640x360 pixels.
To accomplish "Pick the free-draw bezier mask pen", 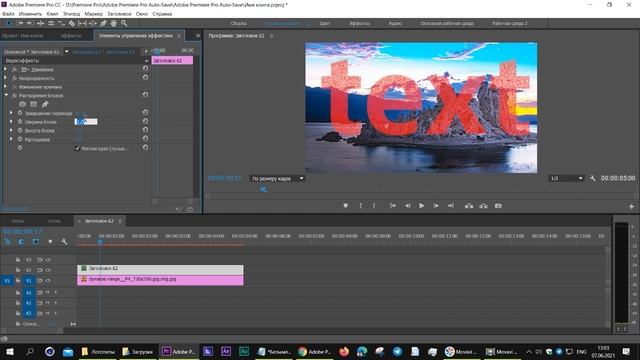I will click(45, 104).
